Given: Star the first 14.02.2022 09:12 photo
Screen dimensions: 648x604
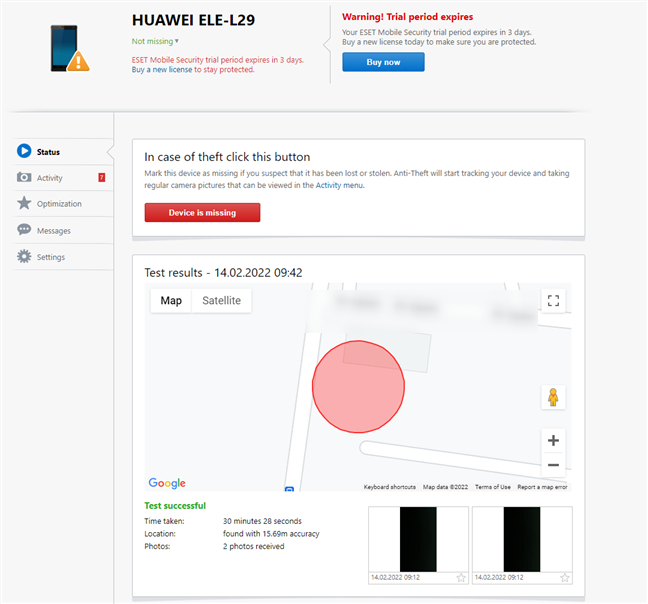Looking at the screenshot, I should coord(461,578).
